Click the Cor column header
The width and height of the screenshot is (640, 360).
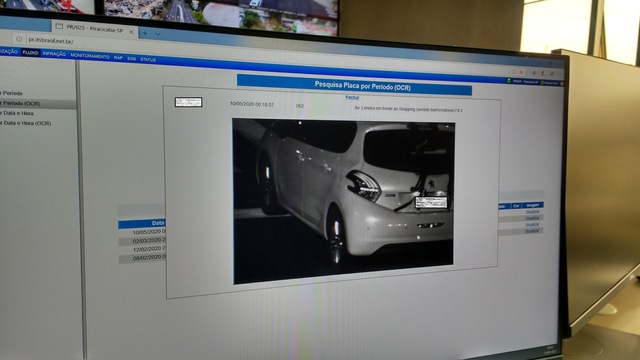click(516, 206)
